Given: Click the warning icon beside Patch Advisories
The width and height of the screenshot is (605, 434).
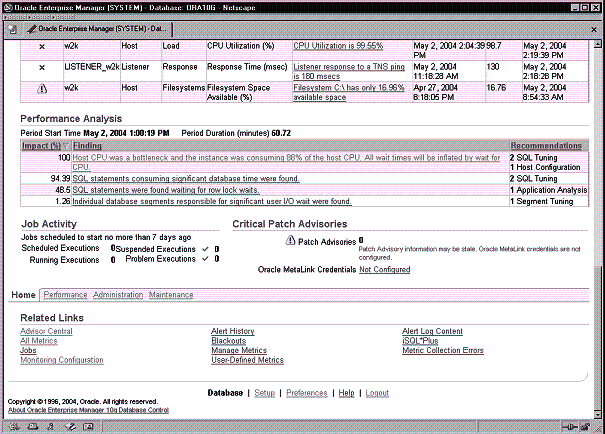Looking at the screenshot, I should [290, 241].
